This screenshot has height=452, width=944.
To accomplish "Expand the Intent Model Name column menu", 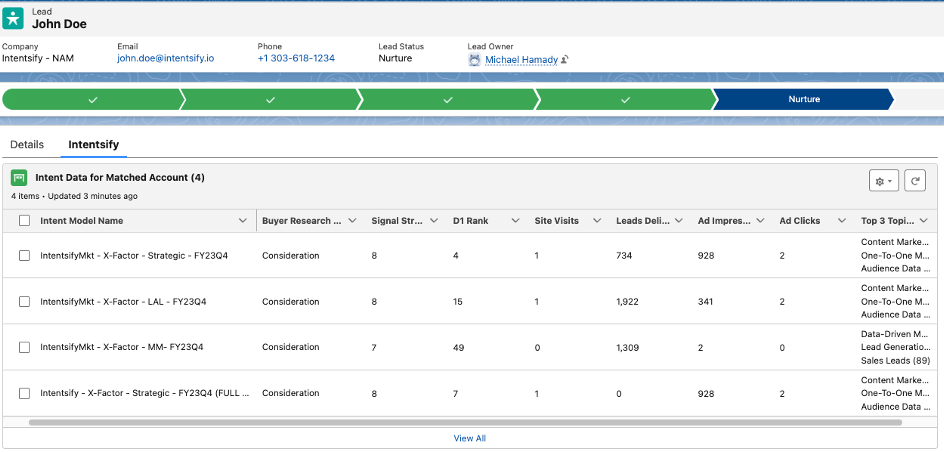I will click(242, 221).
